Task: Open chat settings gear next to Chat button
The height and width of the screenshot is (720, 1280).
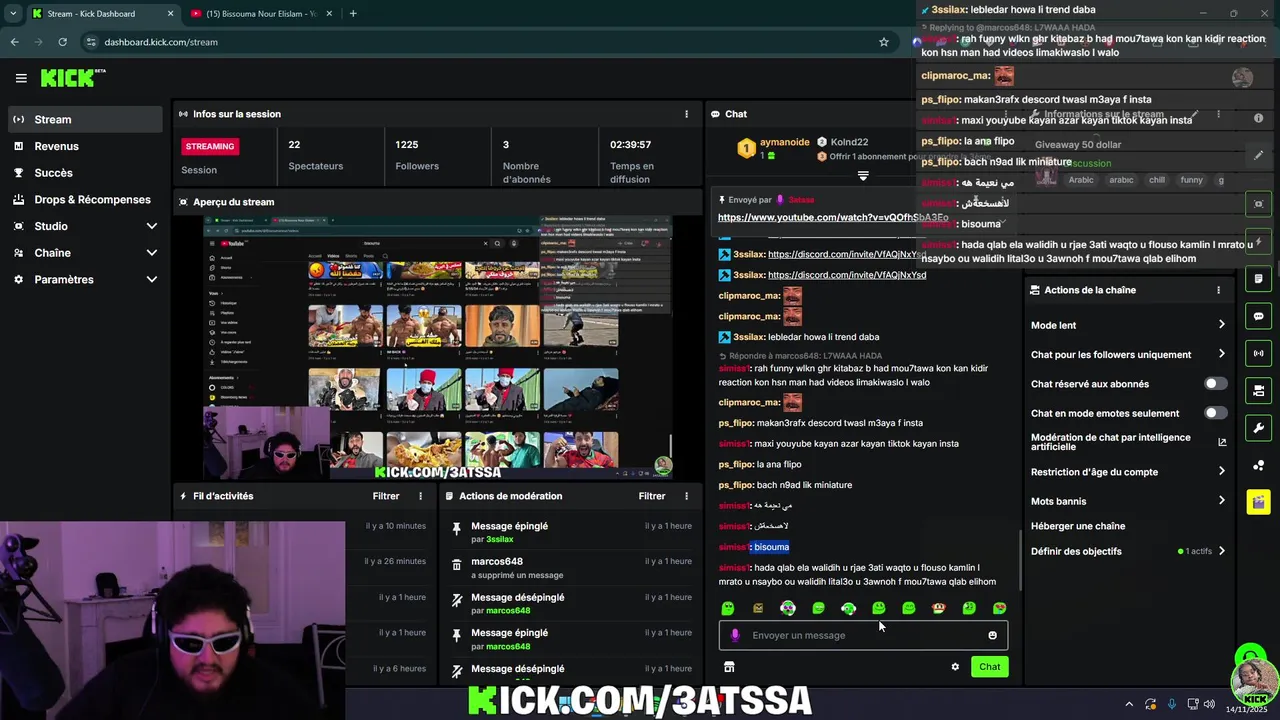Action: [955, 667]
